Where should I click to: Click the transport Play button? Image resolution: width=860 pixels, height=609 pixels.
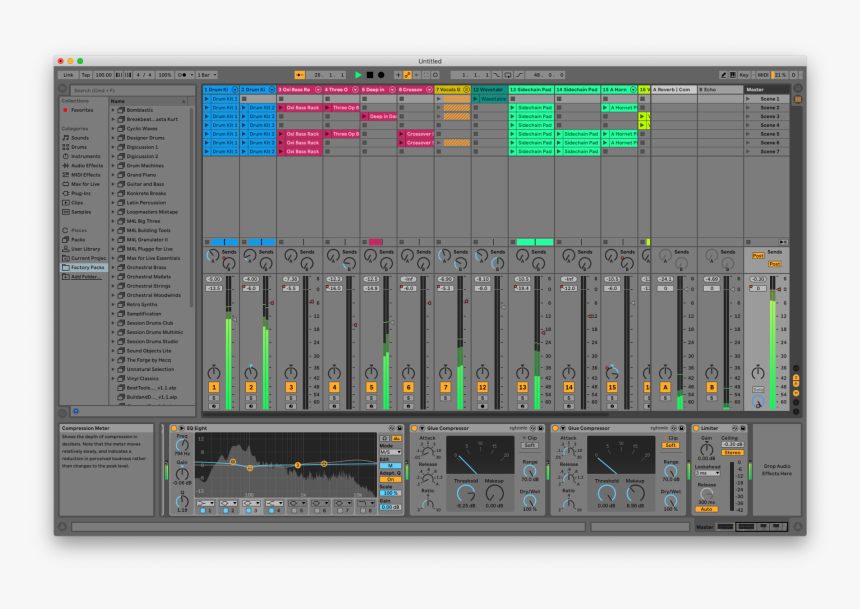[x=358, y=75]
